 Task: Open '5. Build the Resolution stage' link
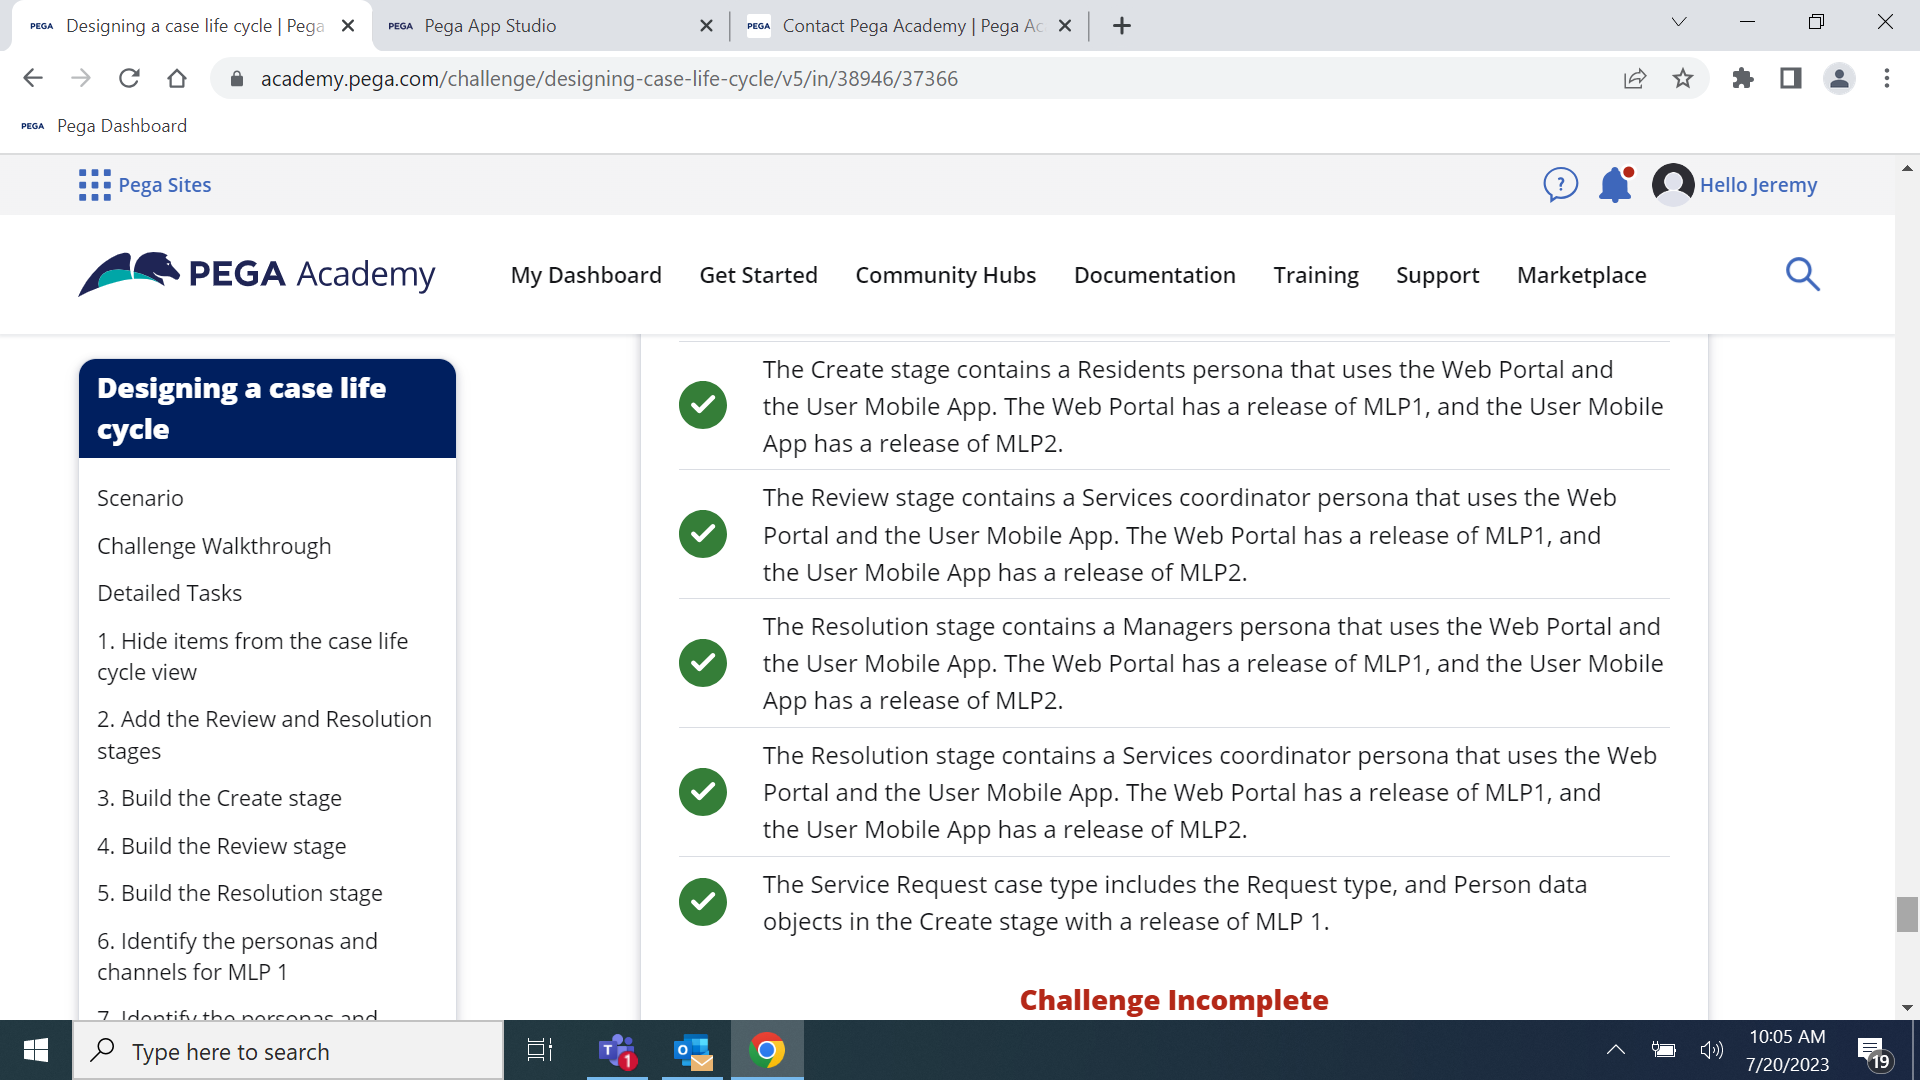point(239,893)
